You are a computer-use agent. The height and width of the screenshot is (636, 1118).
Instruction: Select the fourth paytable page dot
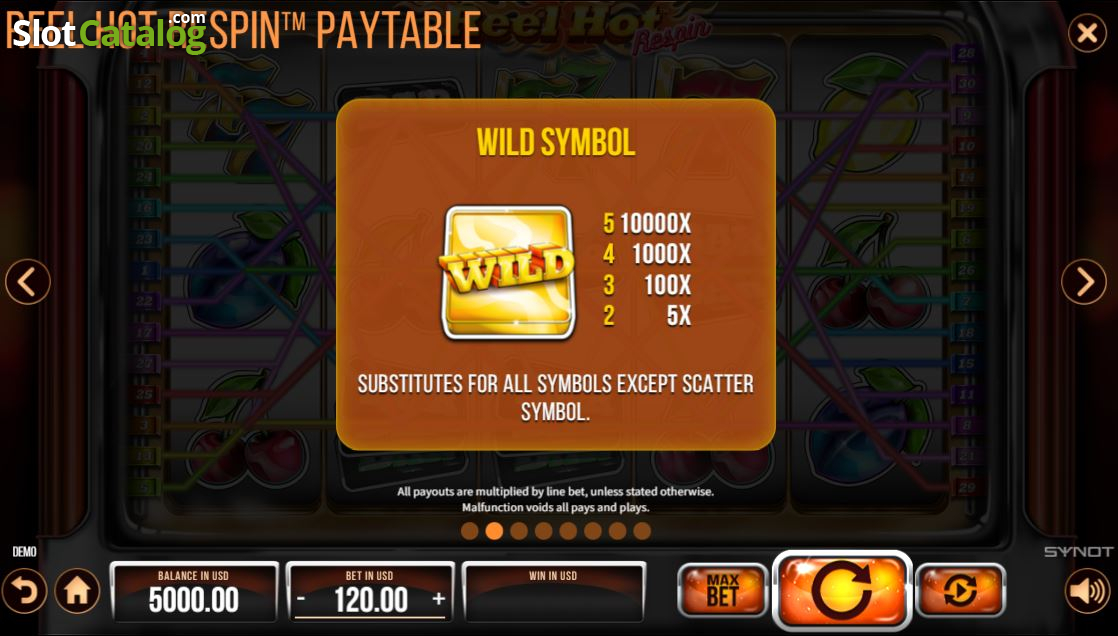(543, 530)
